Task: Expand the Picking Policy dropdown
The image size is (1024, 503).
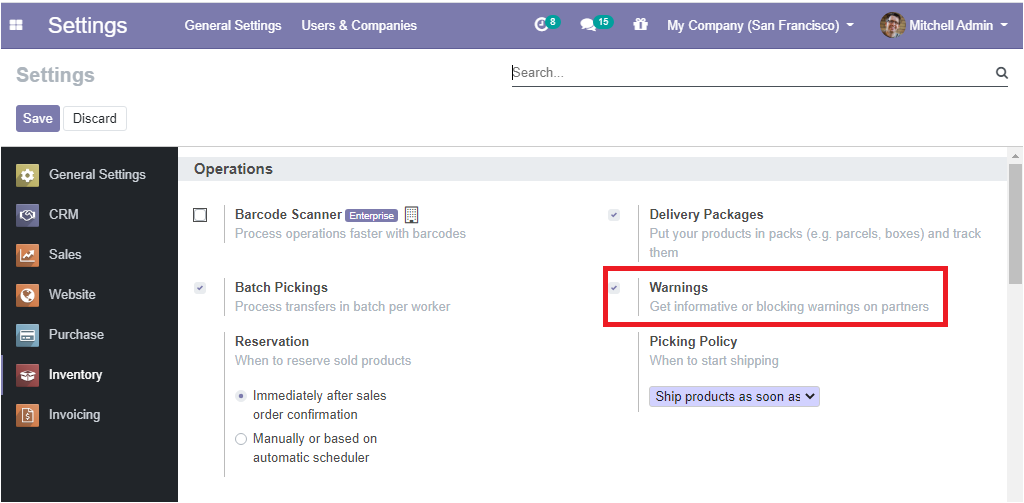Action: click(734, 397)
